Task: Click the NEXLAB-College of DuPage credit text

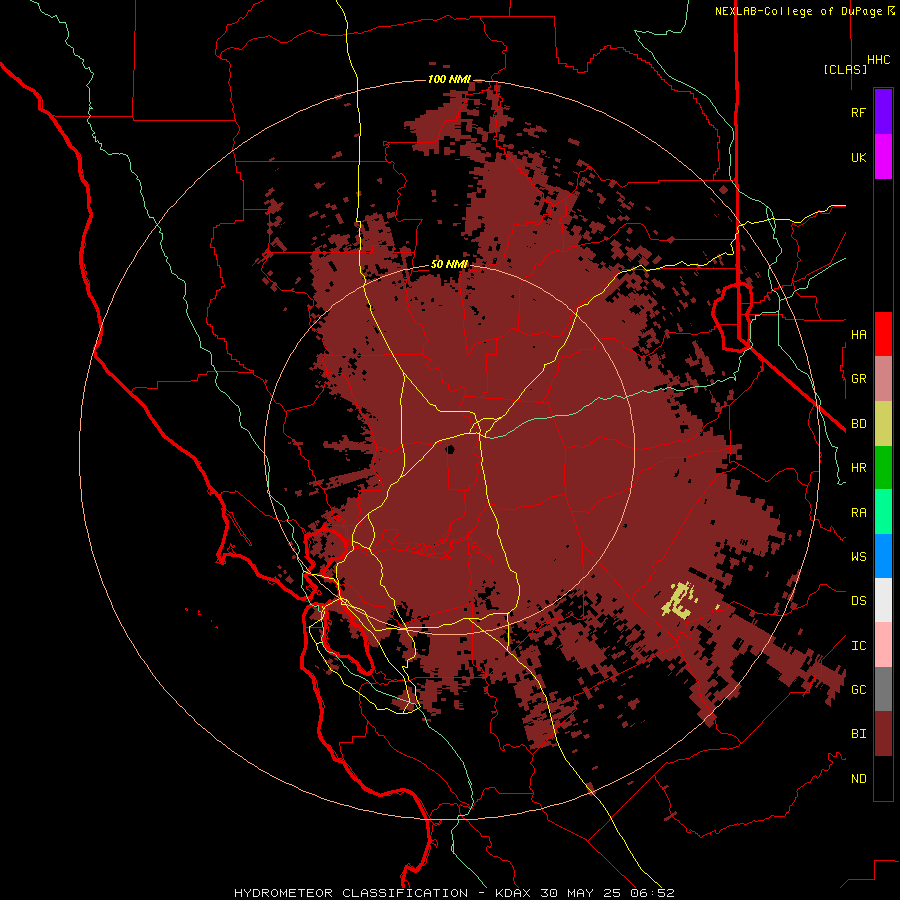Action: click(798, 11)
